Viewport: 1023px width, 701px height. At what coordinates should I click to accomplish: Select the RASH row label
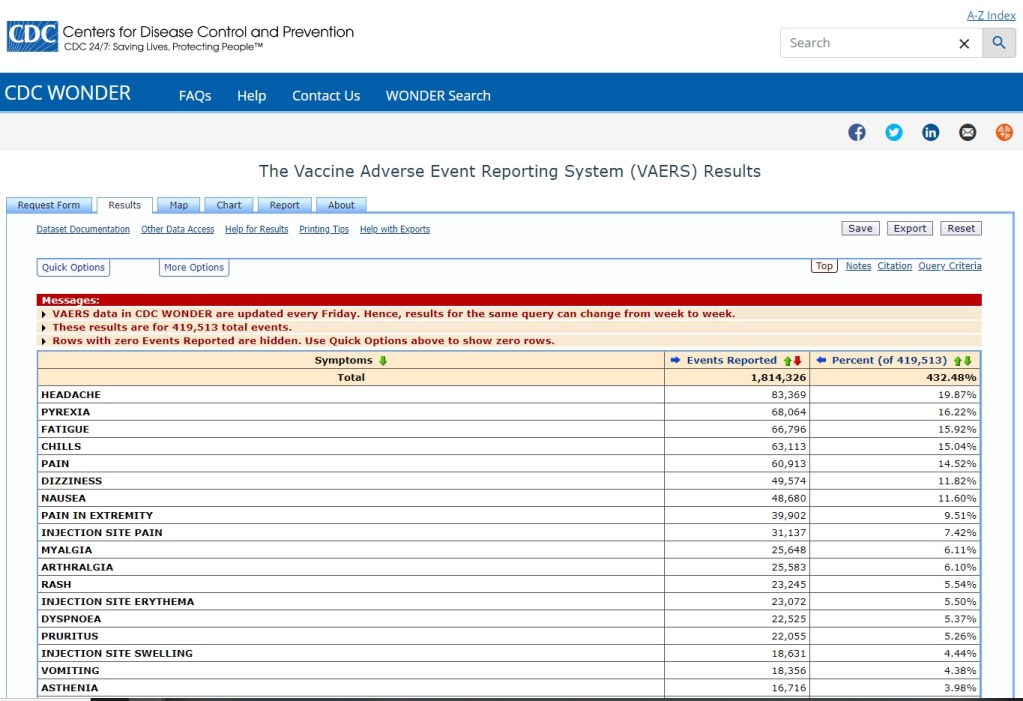click(x=56, y=584)
